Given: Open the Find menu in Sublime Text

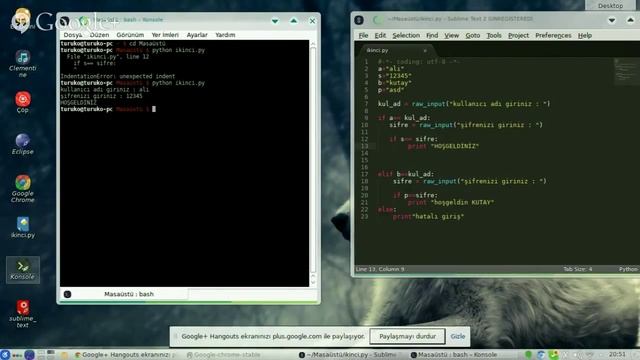Looking at the screenshot, I should (x=432, y=36).
